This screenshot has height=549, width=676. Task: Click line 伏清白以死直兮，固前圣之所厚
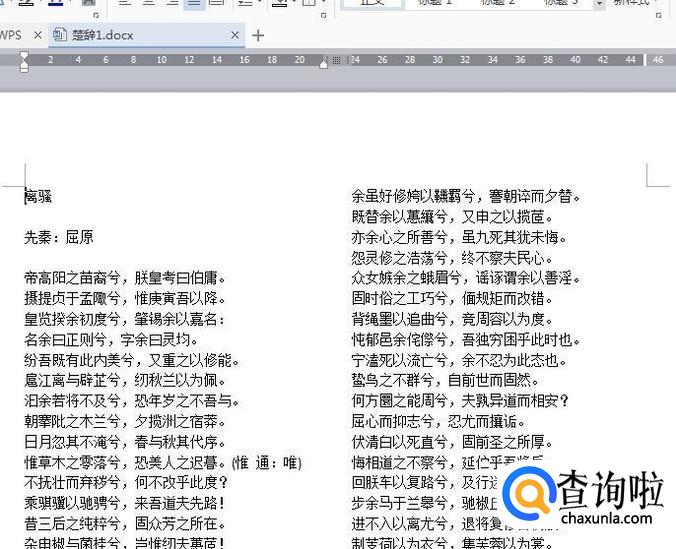click(x=453, y=442)
